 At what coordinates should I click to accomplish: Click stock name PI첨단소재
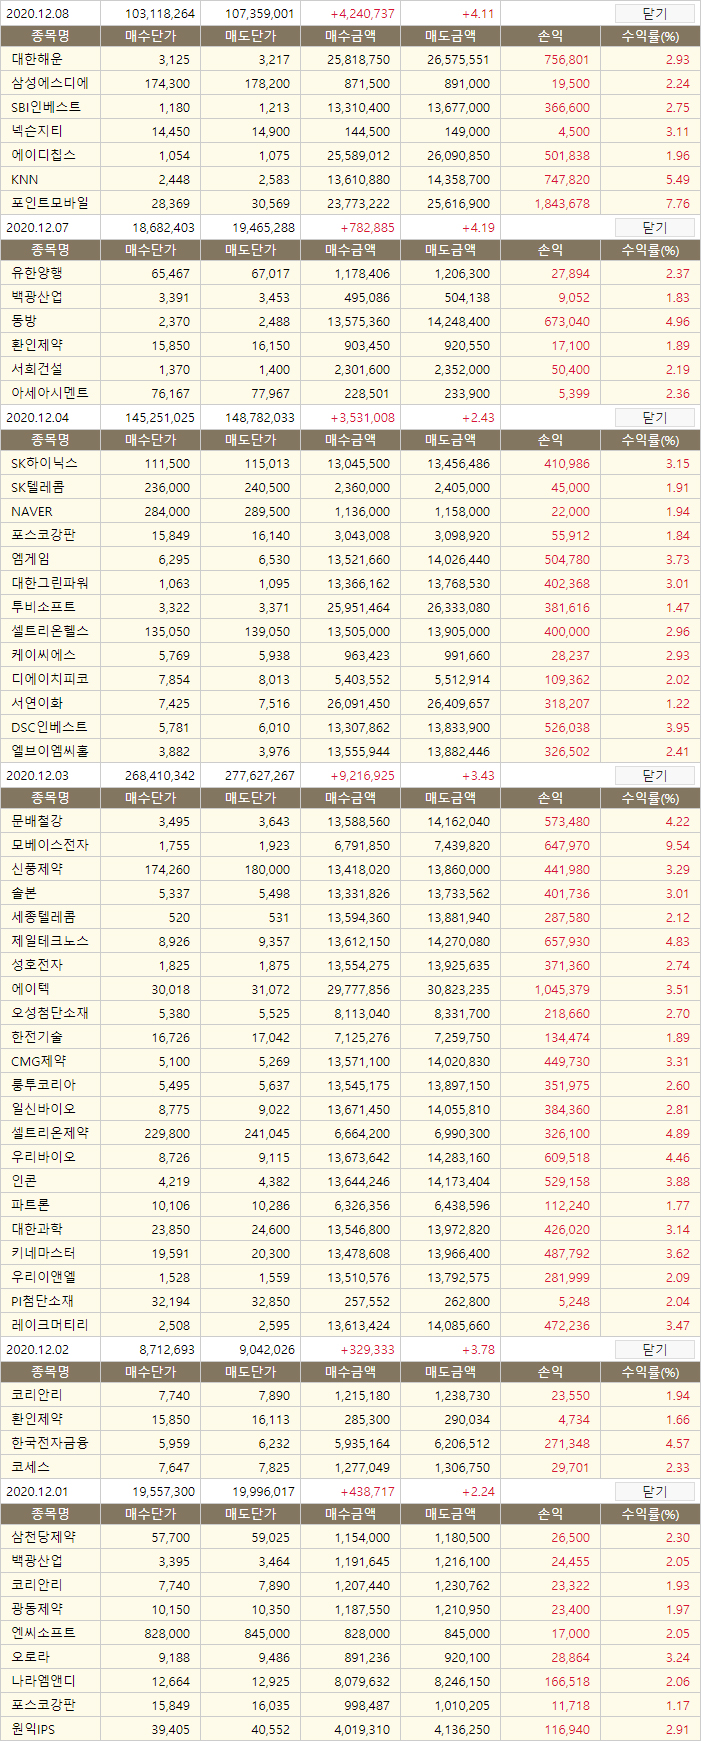[42, 1301]
